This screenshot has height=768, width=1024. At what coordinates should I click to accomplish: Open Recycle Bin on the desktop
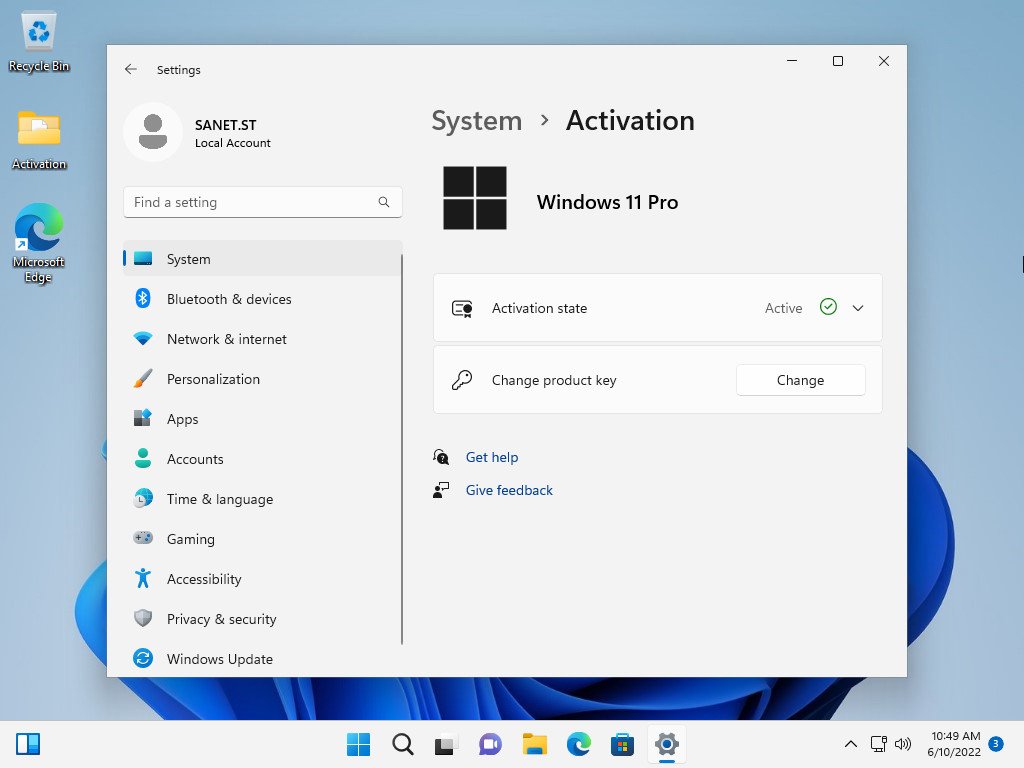pos(39,41)
